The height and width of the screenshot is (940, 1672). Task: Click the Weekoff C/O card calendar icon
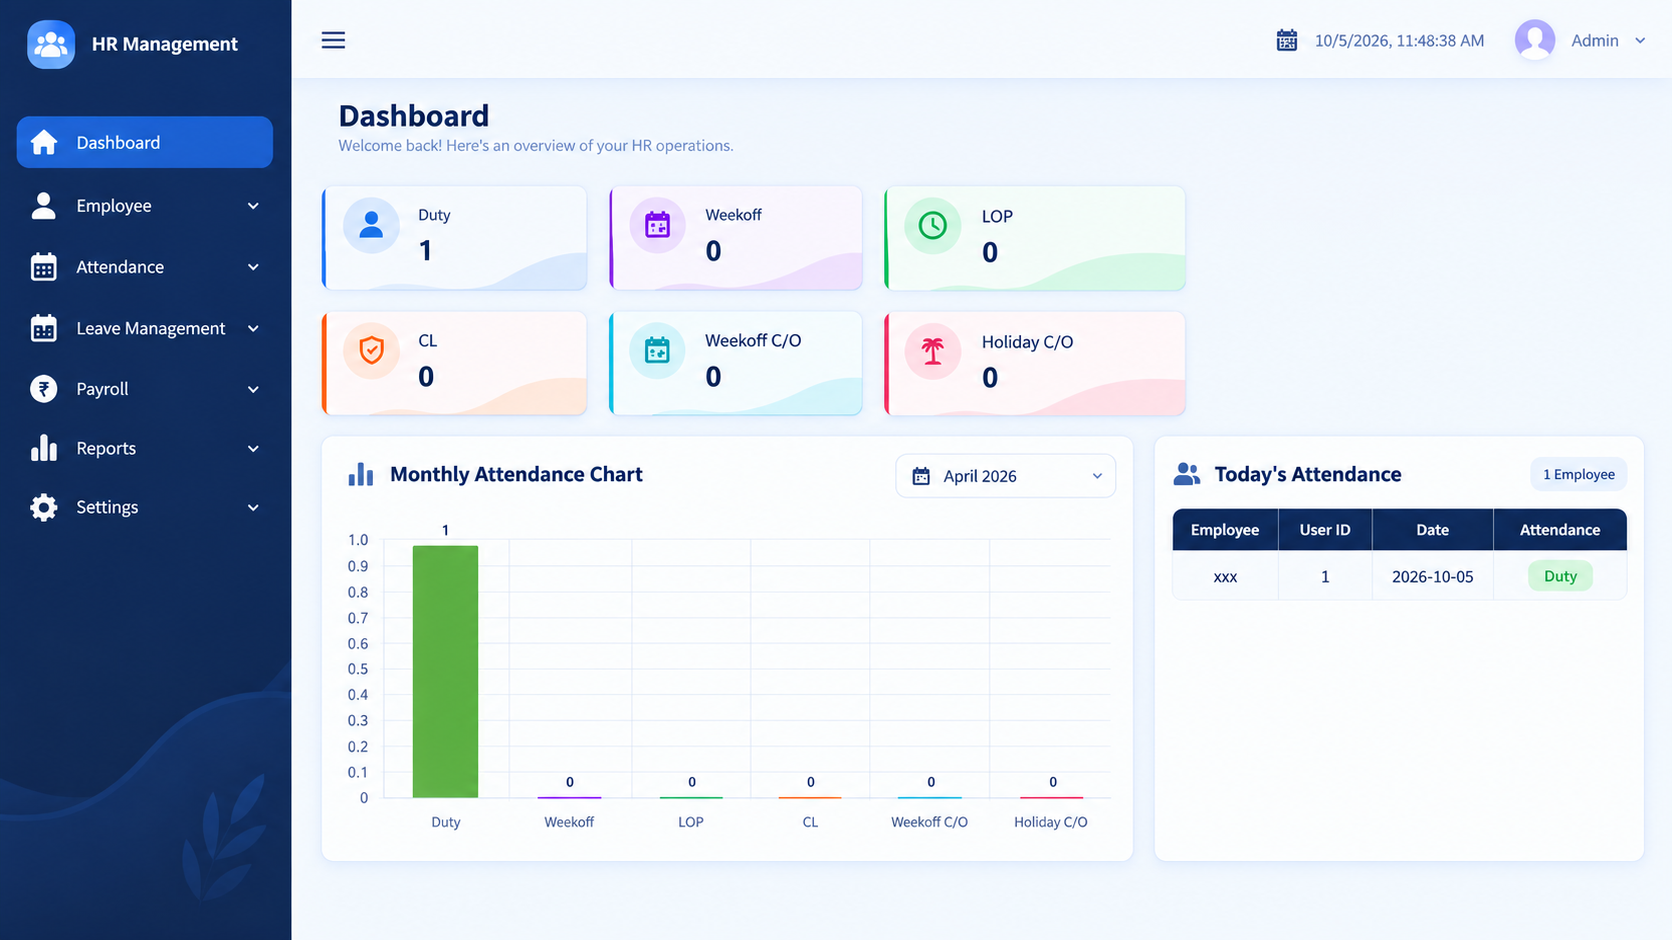tap(657, 351)
